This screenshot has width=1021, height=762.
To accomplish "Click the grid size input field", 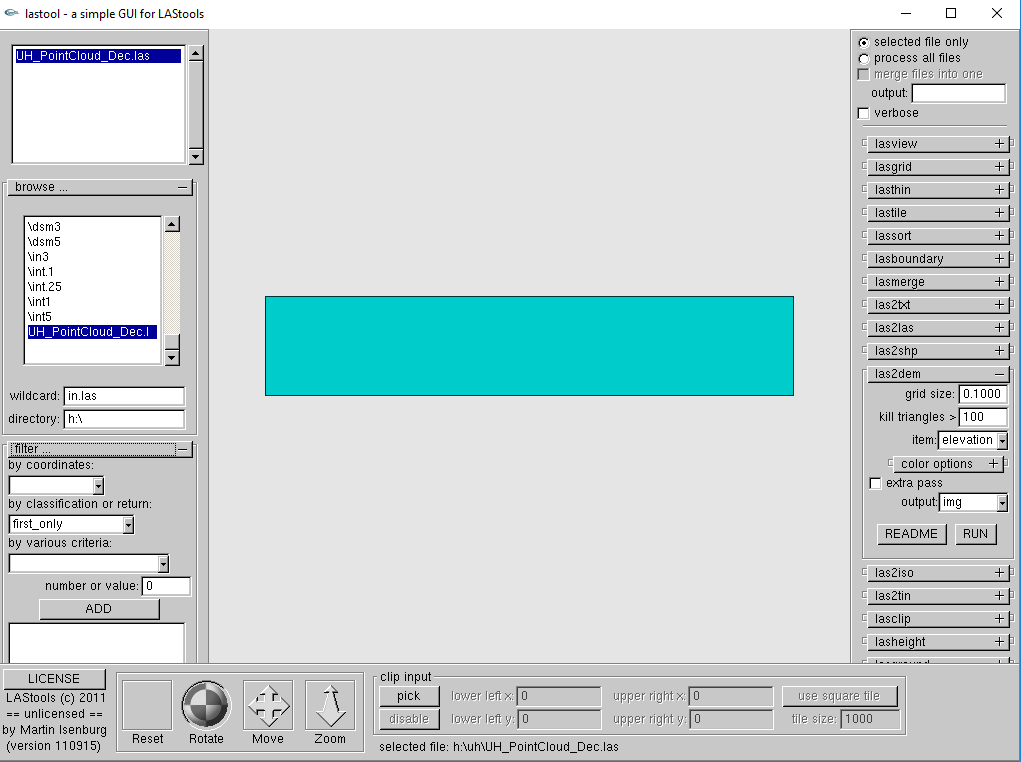I will pyautogui.click(x=982, y=394).
